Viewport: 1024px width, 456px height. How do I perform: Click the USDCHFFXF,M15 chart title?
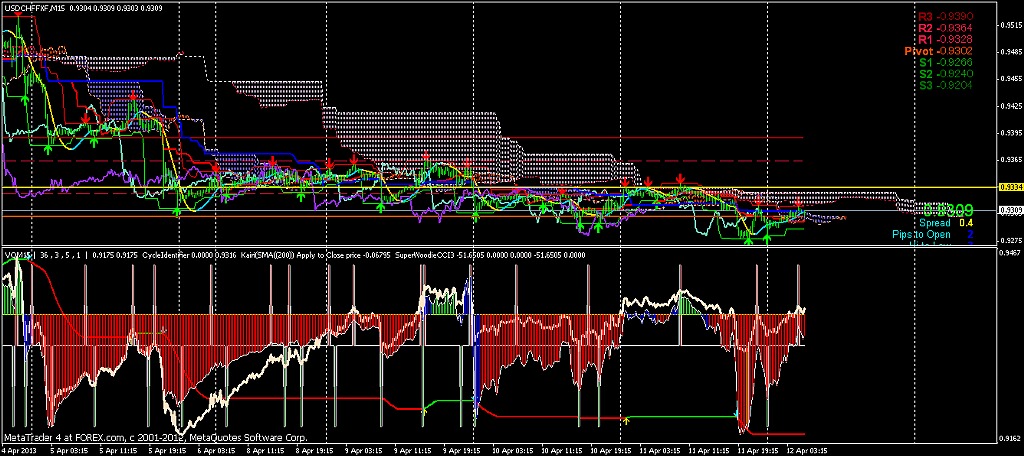[33, 8]
